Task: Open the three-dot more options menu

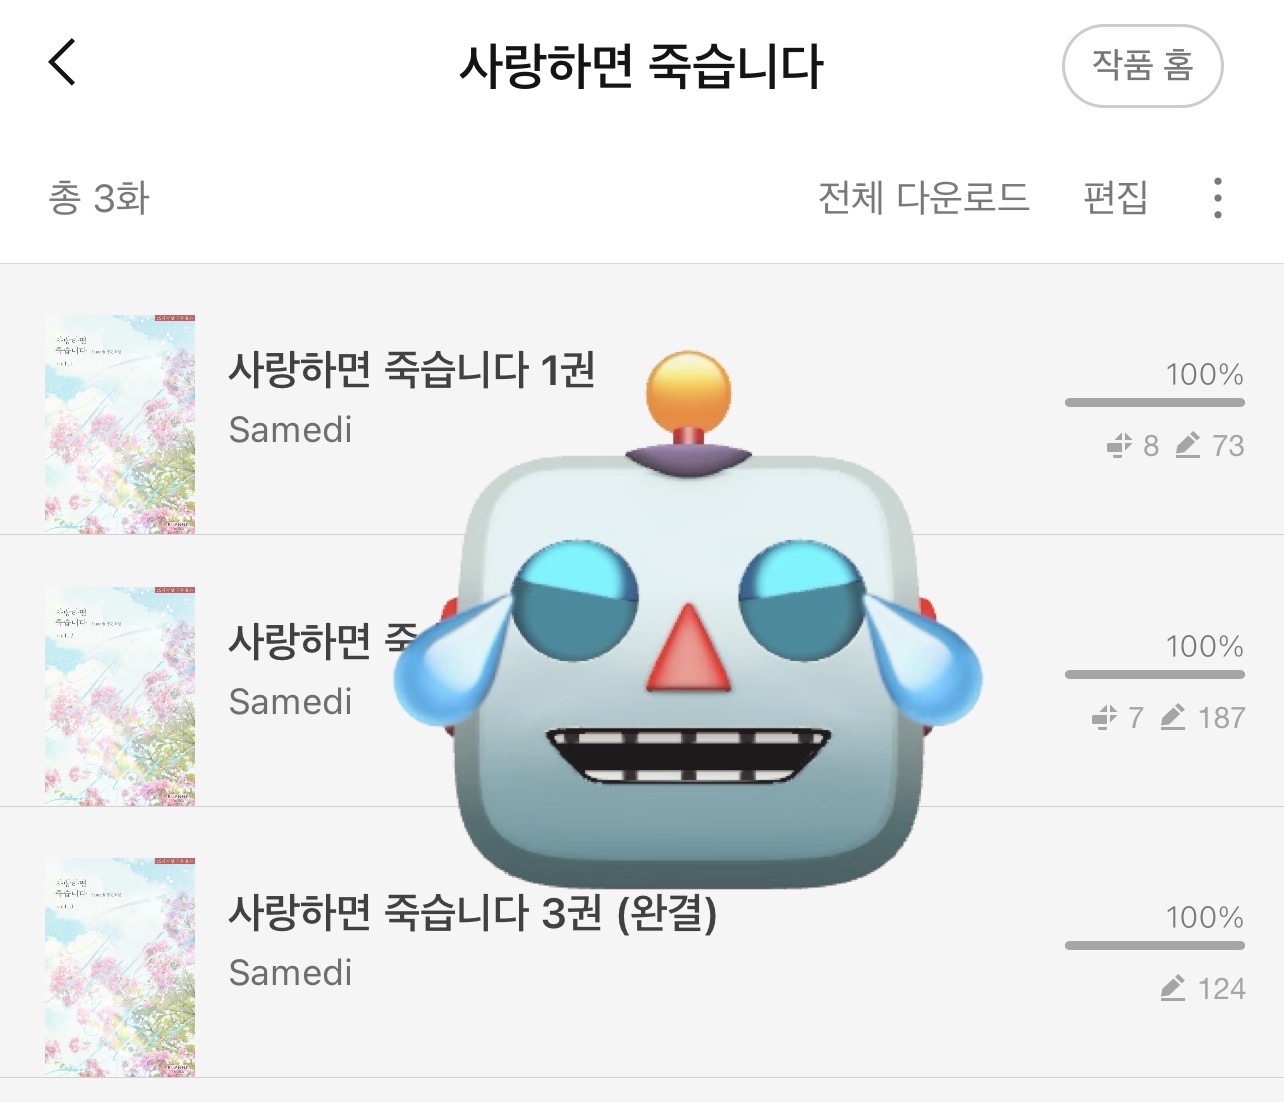Action: tap(1217, 198)
